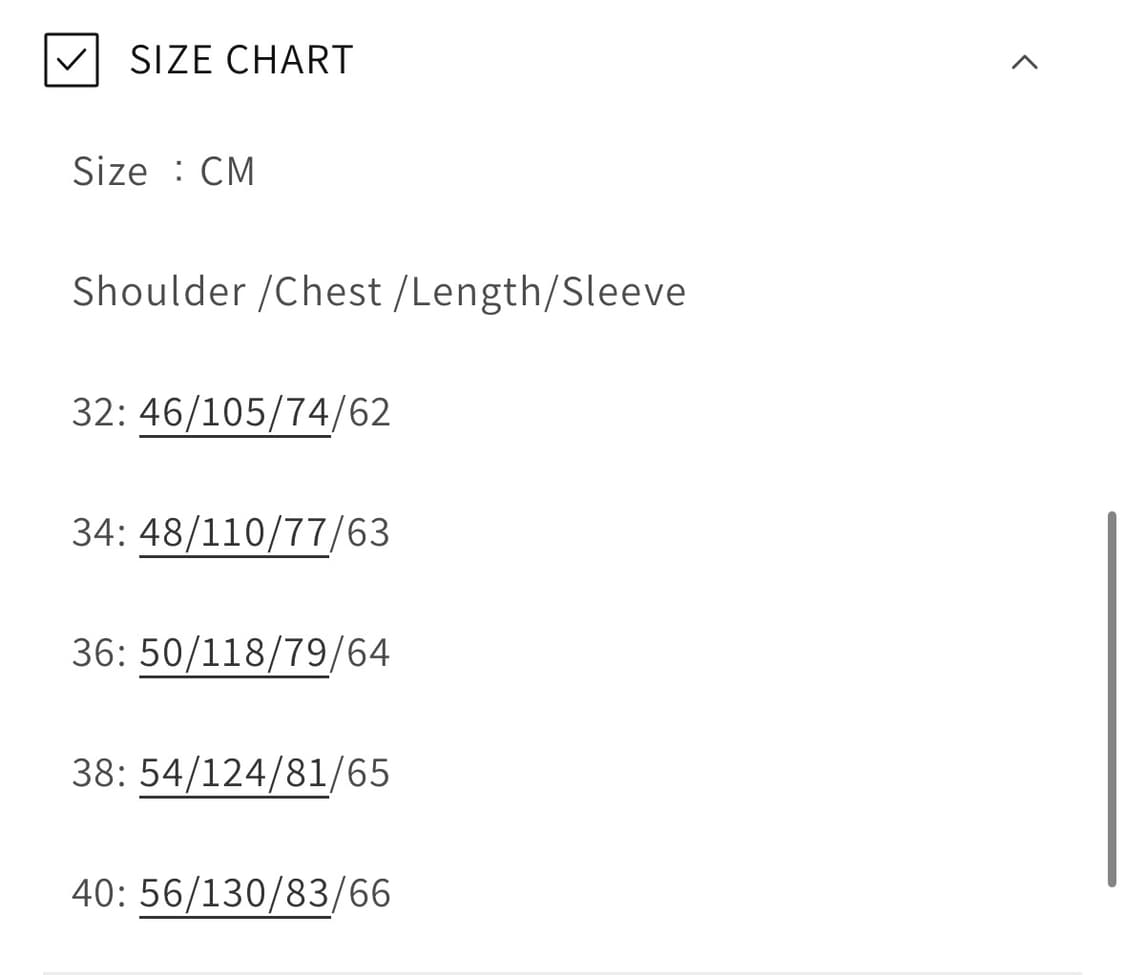Open the underlined 48/110/77 measurements link
Screen dimensions: 1125x975
coord(234,532)
